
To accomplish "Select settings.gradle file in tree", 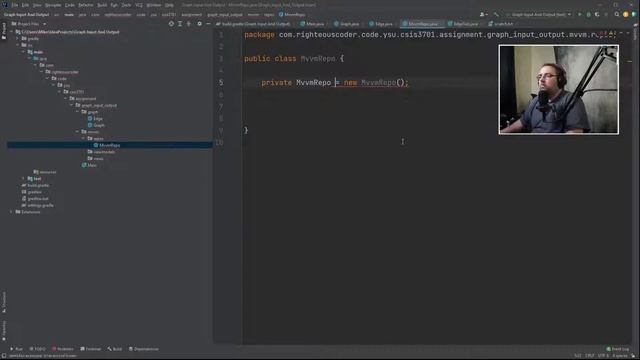I will pyautogui.click(x=38, y=205).
